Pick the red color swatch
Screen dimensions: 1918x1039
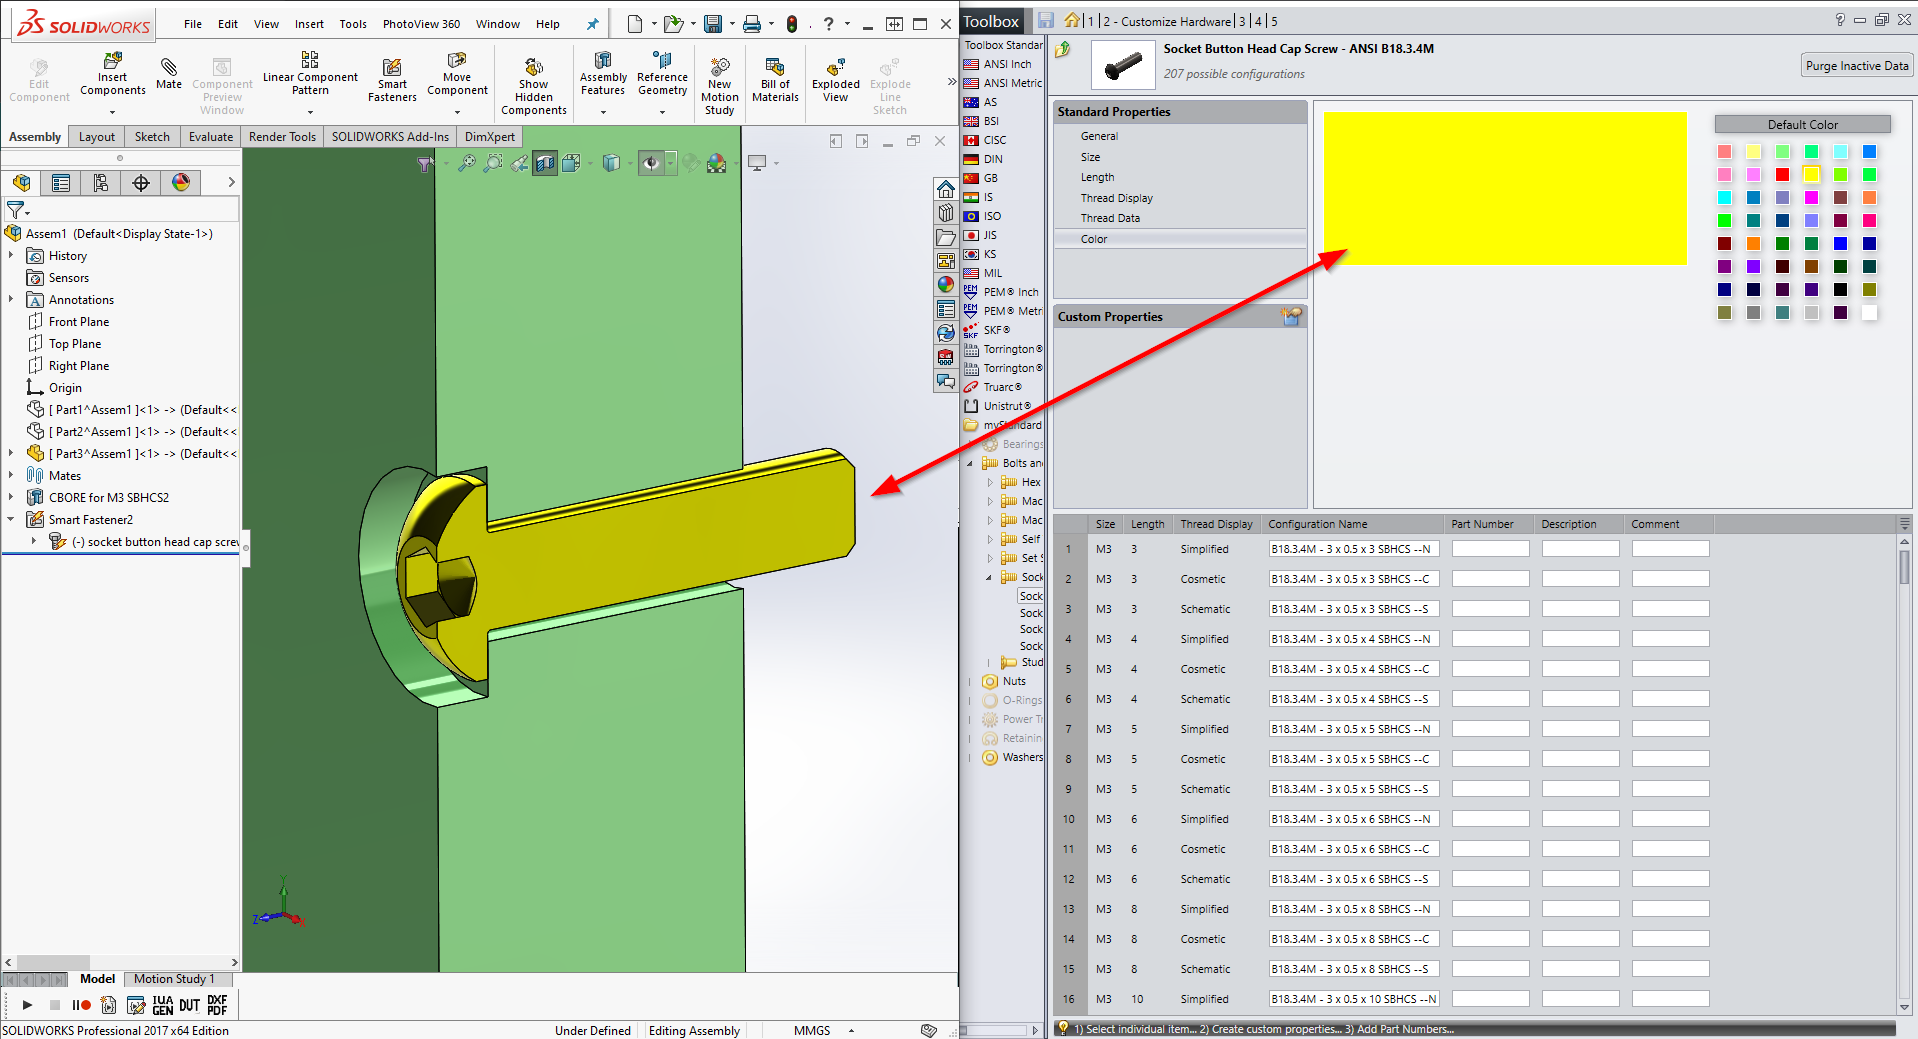coord(1782,174)
